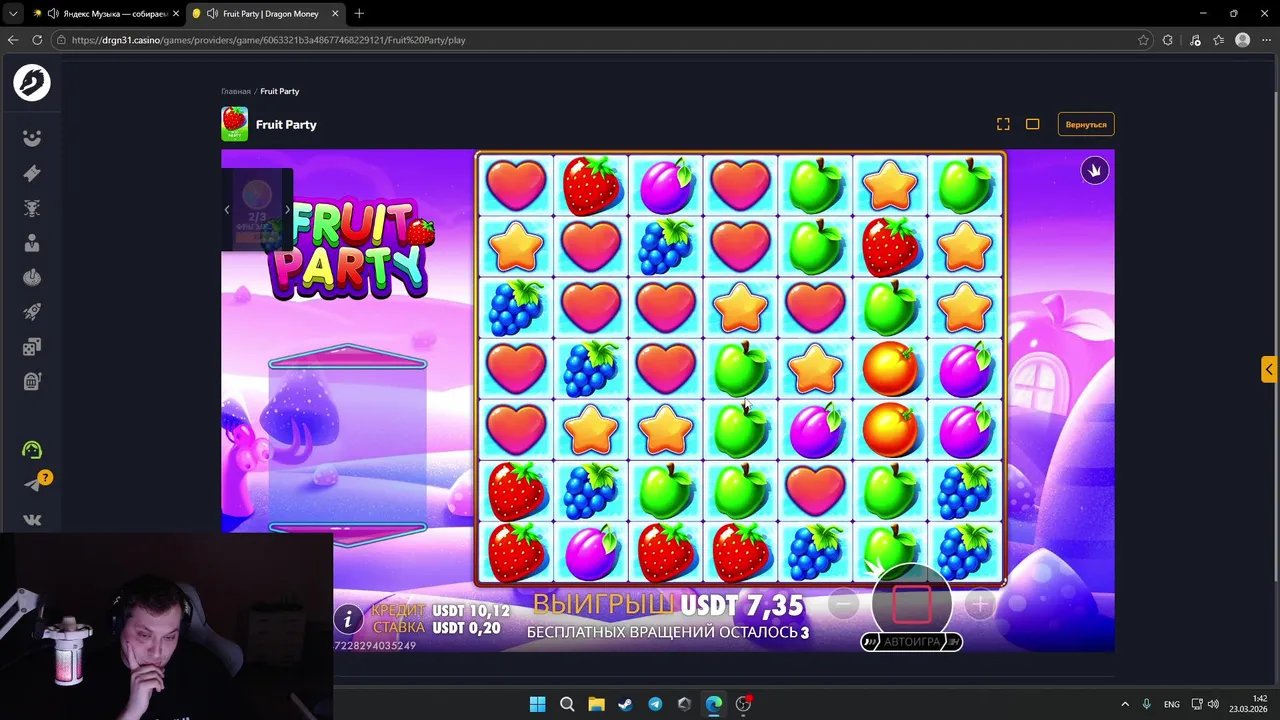Click the microphone tray icon
This screenshot has height=720, width=1280.
(x=1147, y=704)
